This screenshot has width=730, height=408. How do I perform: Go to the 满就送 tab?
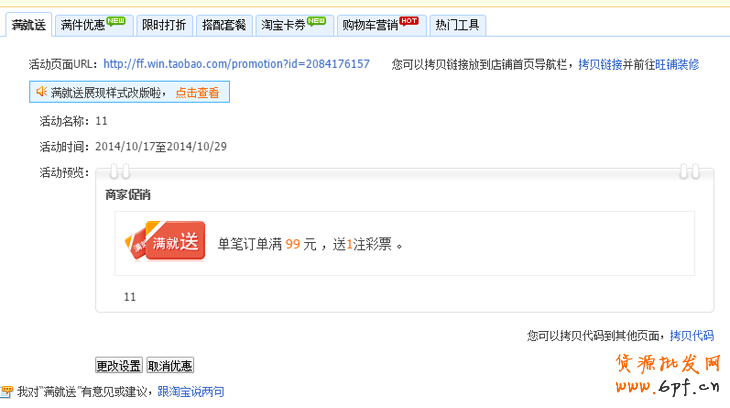[27, 24]
